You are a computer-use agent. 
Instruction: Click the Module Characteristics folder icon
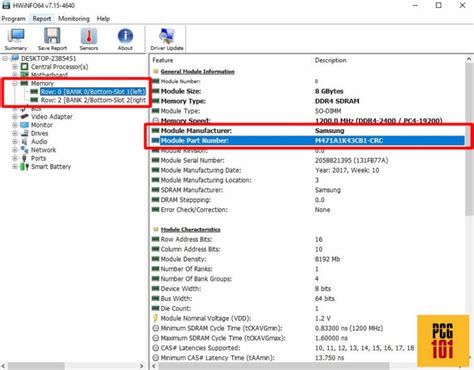coord(155,229)
